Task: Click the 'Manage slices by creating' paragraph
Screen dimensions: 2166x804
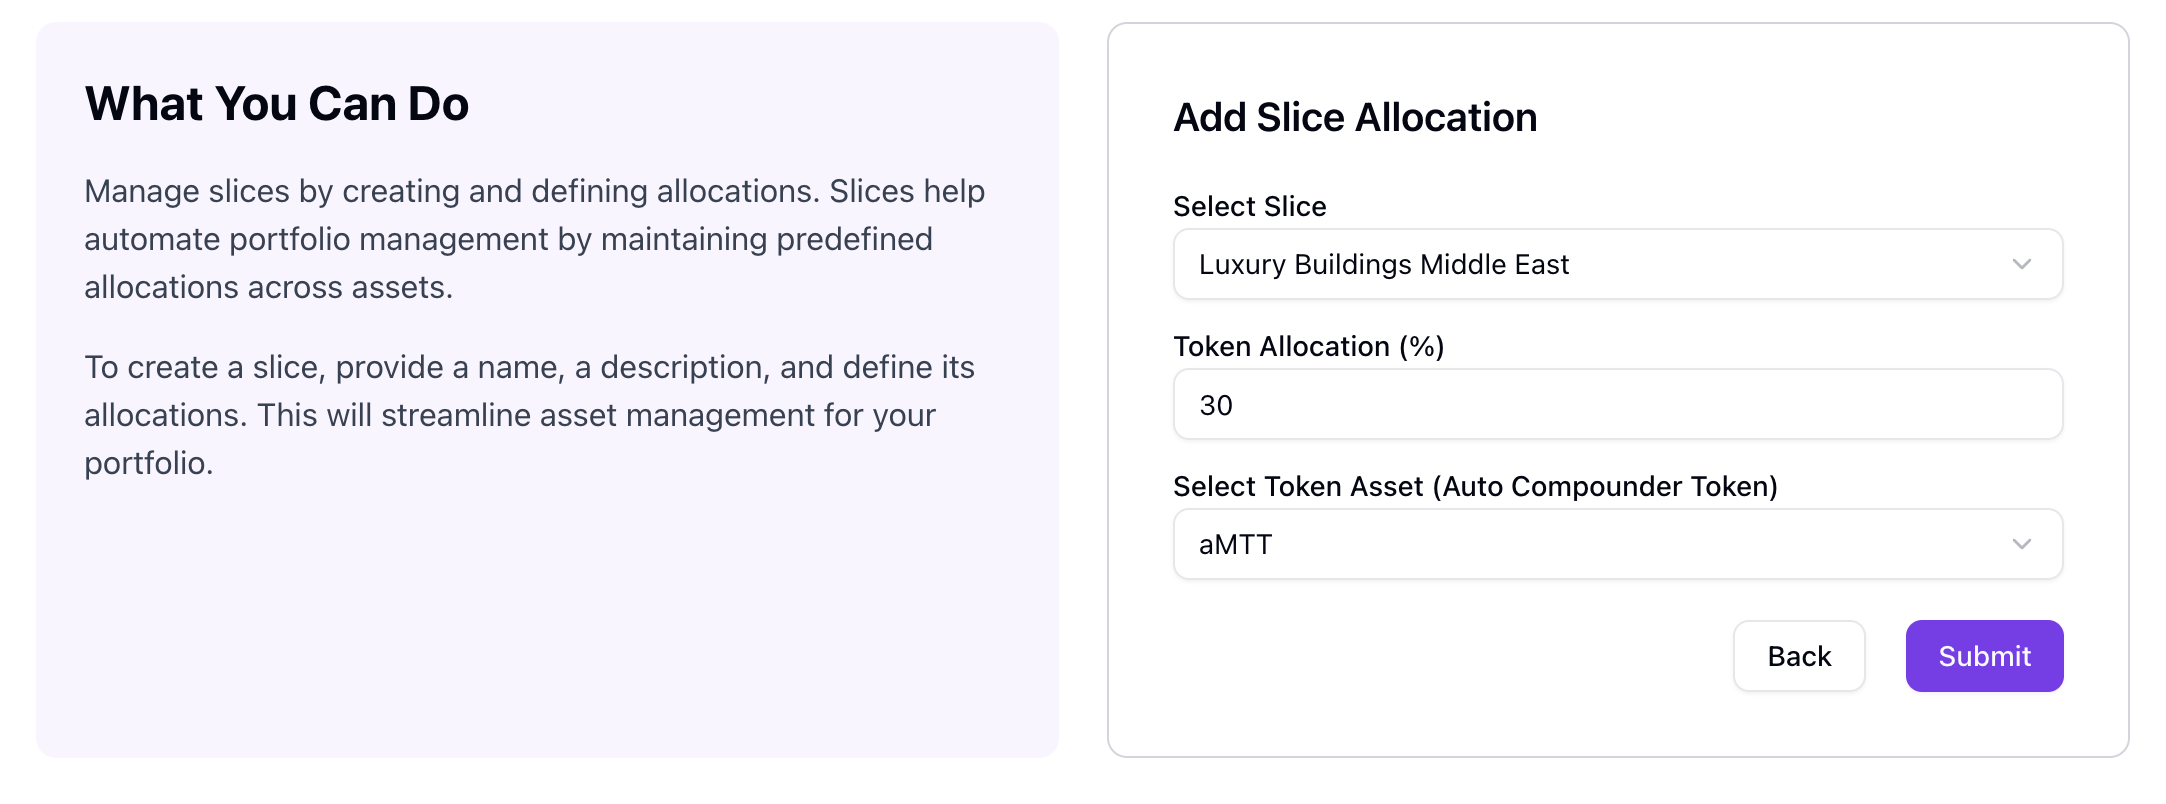Action: (534, 239)
